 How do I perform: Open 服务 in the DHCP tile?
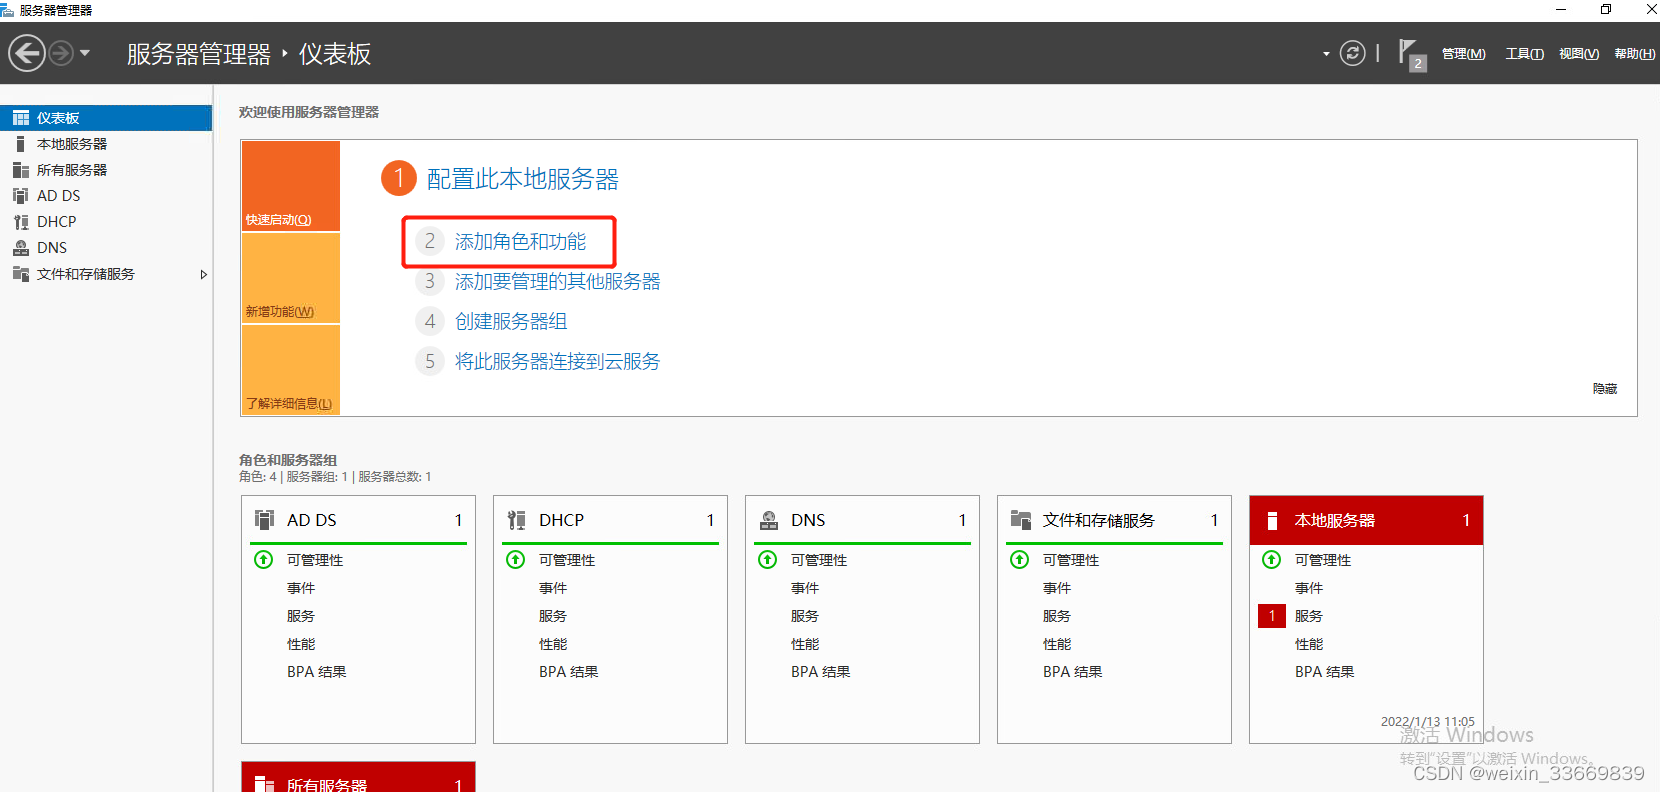coord(553,616)
